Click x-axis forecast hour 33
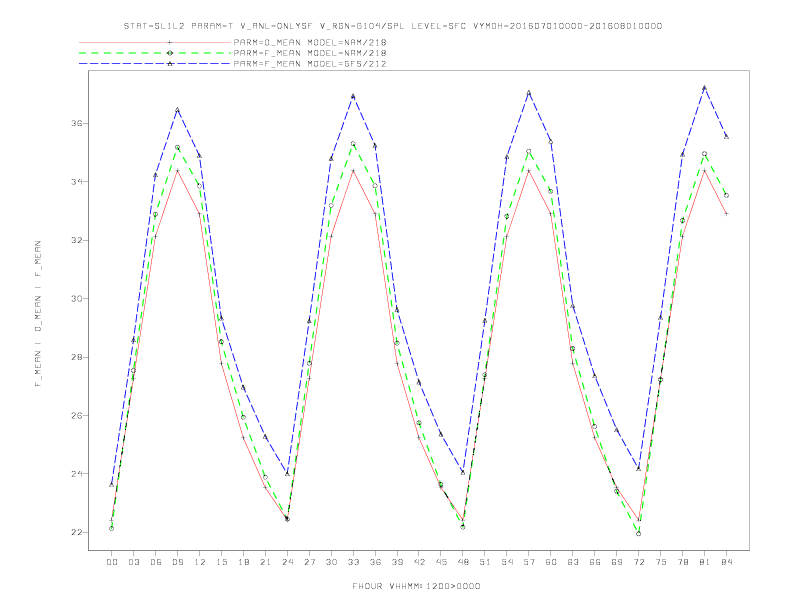This screenshot has width=792, height=612. [353, 562]
